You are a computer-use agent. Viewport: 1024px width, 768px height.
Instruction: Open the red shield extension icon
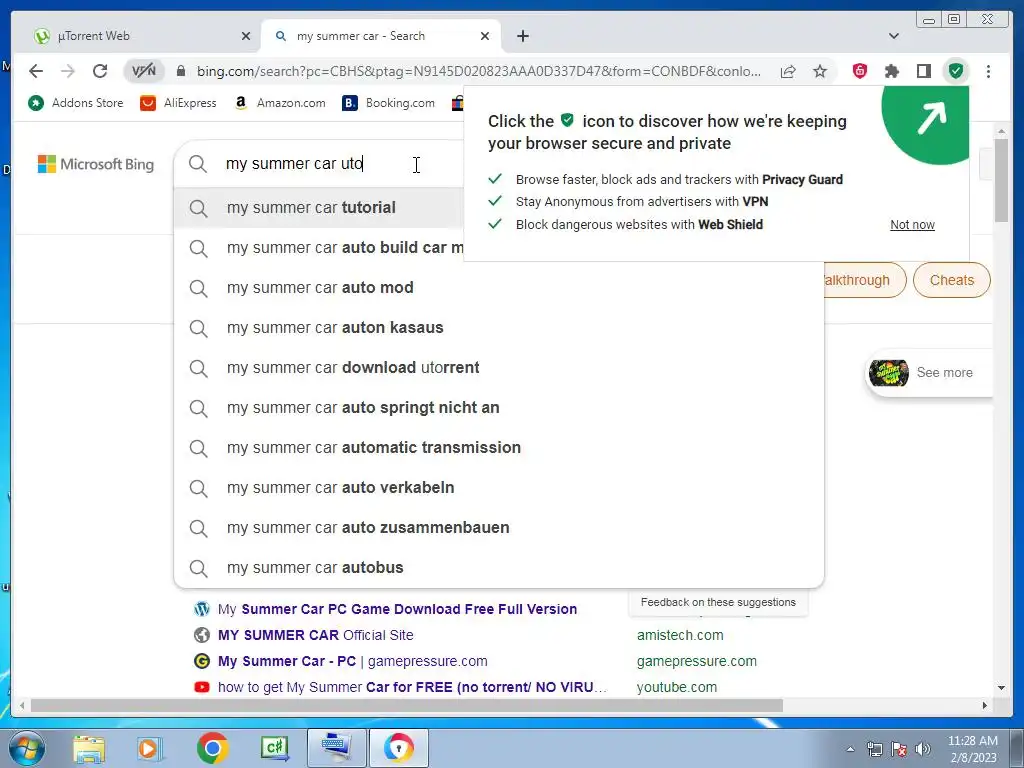tap(860, 71)
